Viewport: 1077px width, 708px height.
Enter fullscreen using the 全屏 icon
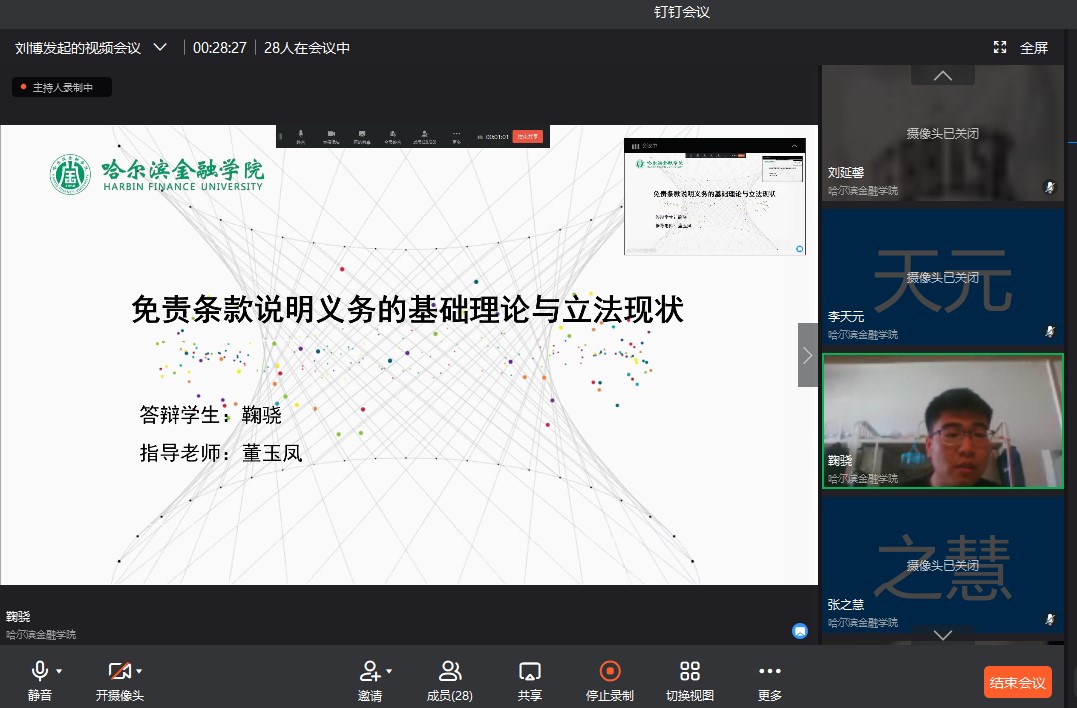pos(1000,47)
